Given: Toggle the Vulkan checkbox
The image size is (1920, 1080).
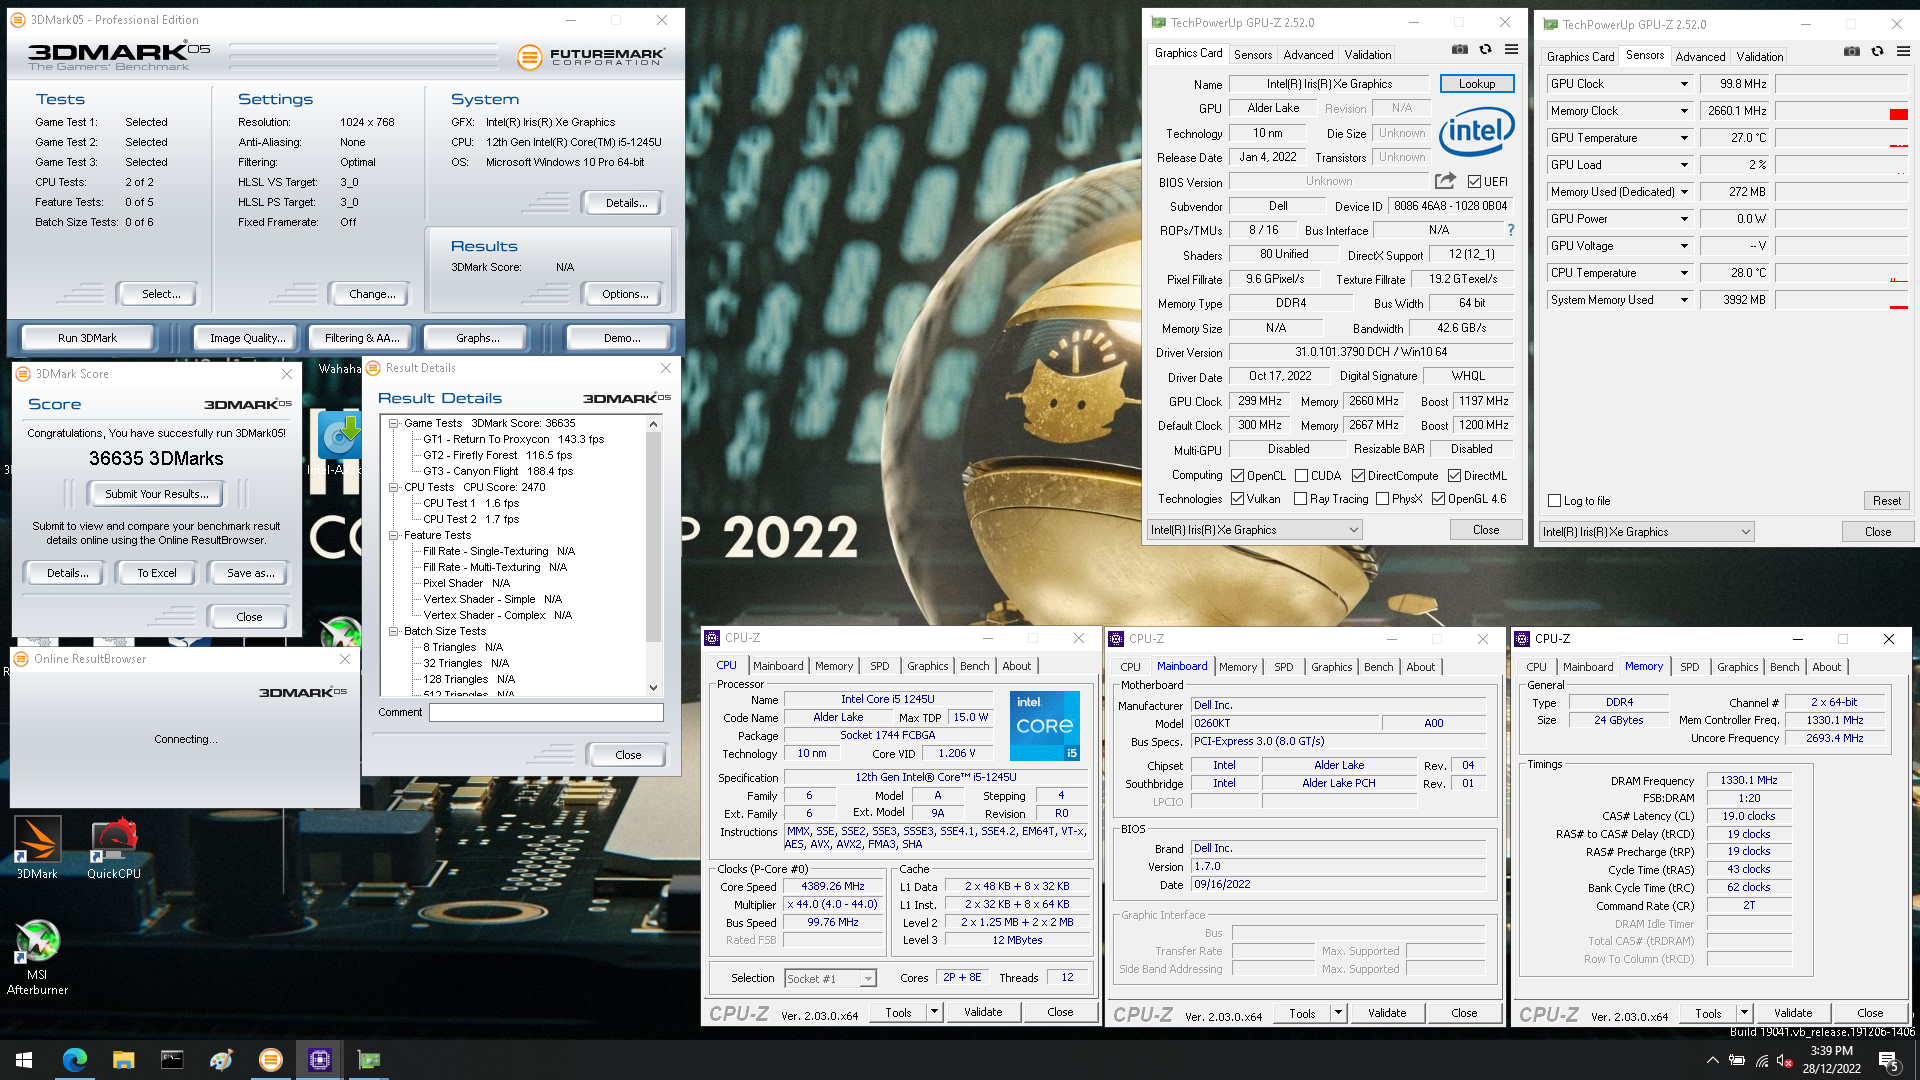Looking at the screenshot, I should [x=1237, y=499].
